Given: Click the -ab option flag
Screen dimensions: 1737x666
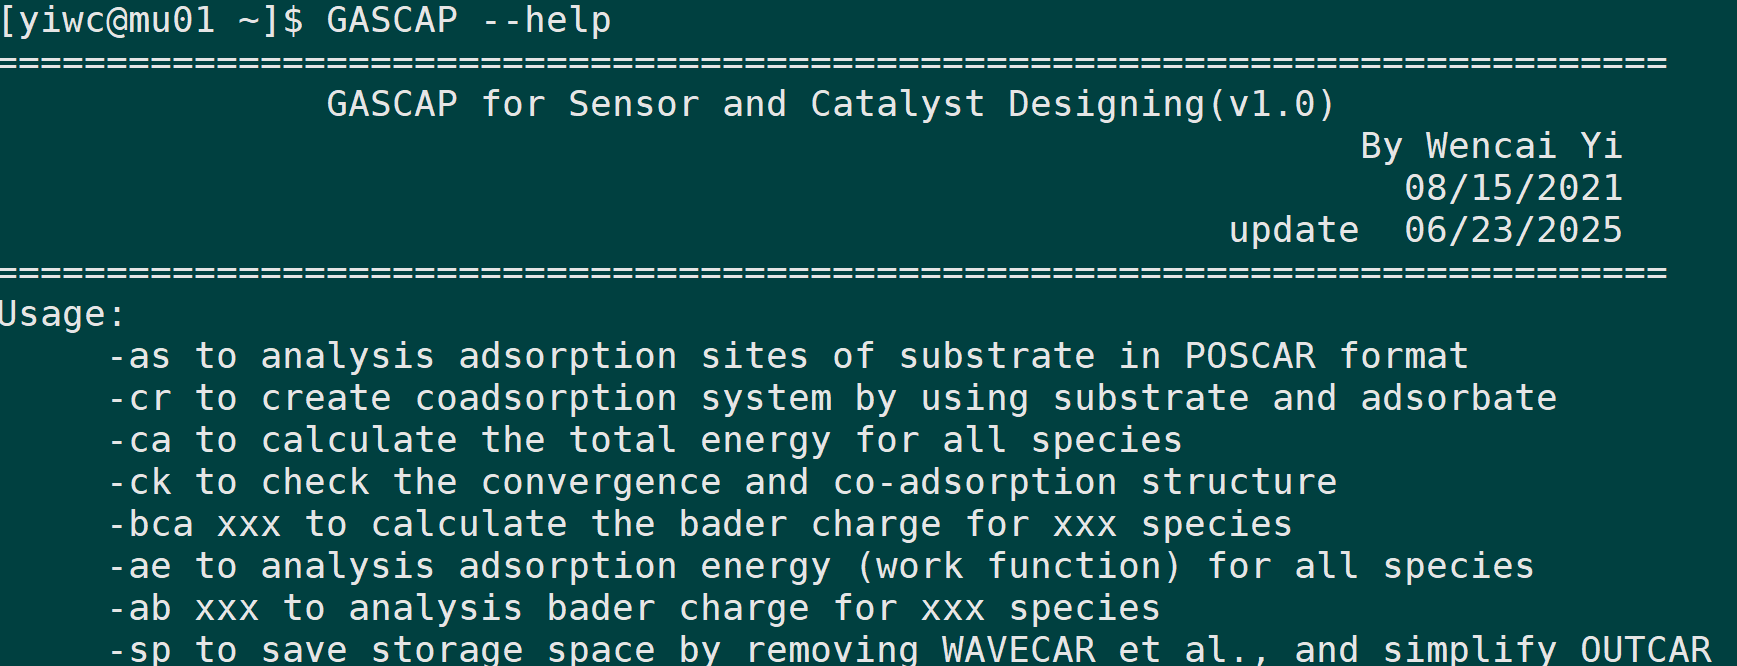Looking at the screenshot, I should [x=139, y=608].
